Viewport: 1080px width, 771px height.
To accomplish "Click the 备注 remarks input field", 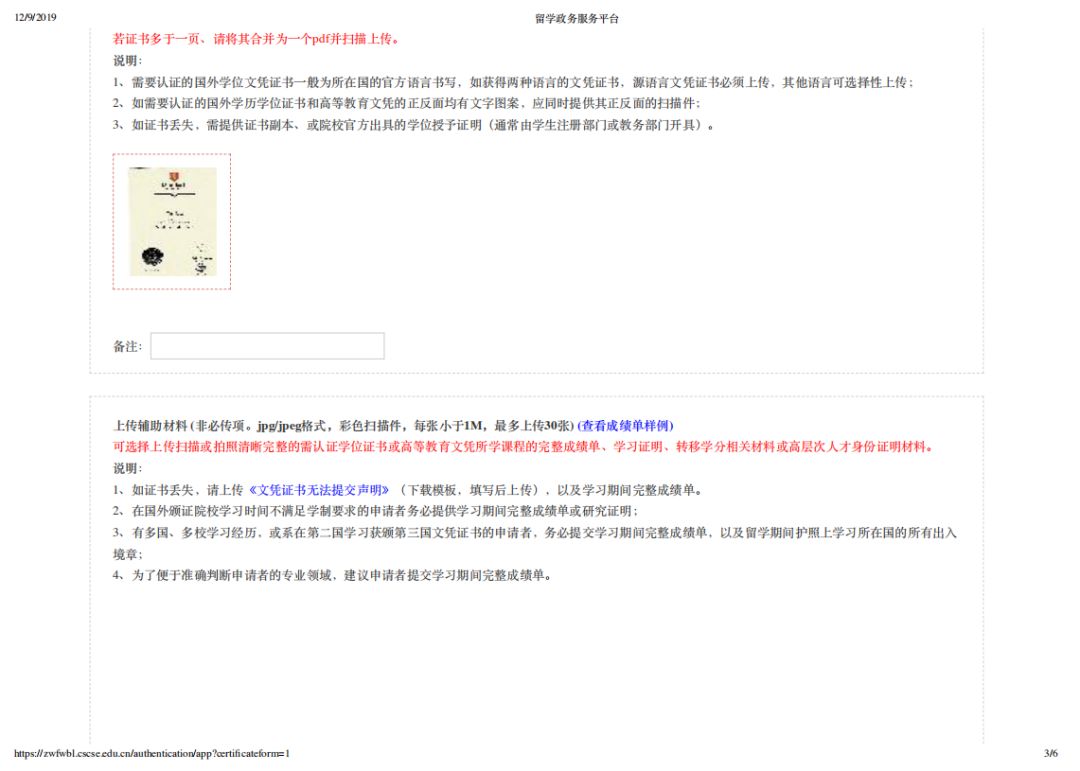I will pos(267,346).
